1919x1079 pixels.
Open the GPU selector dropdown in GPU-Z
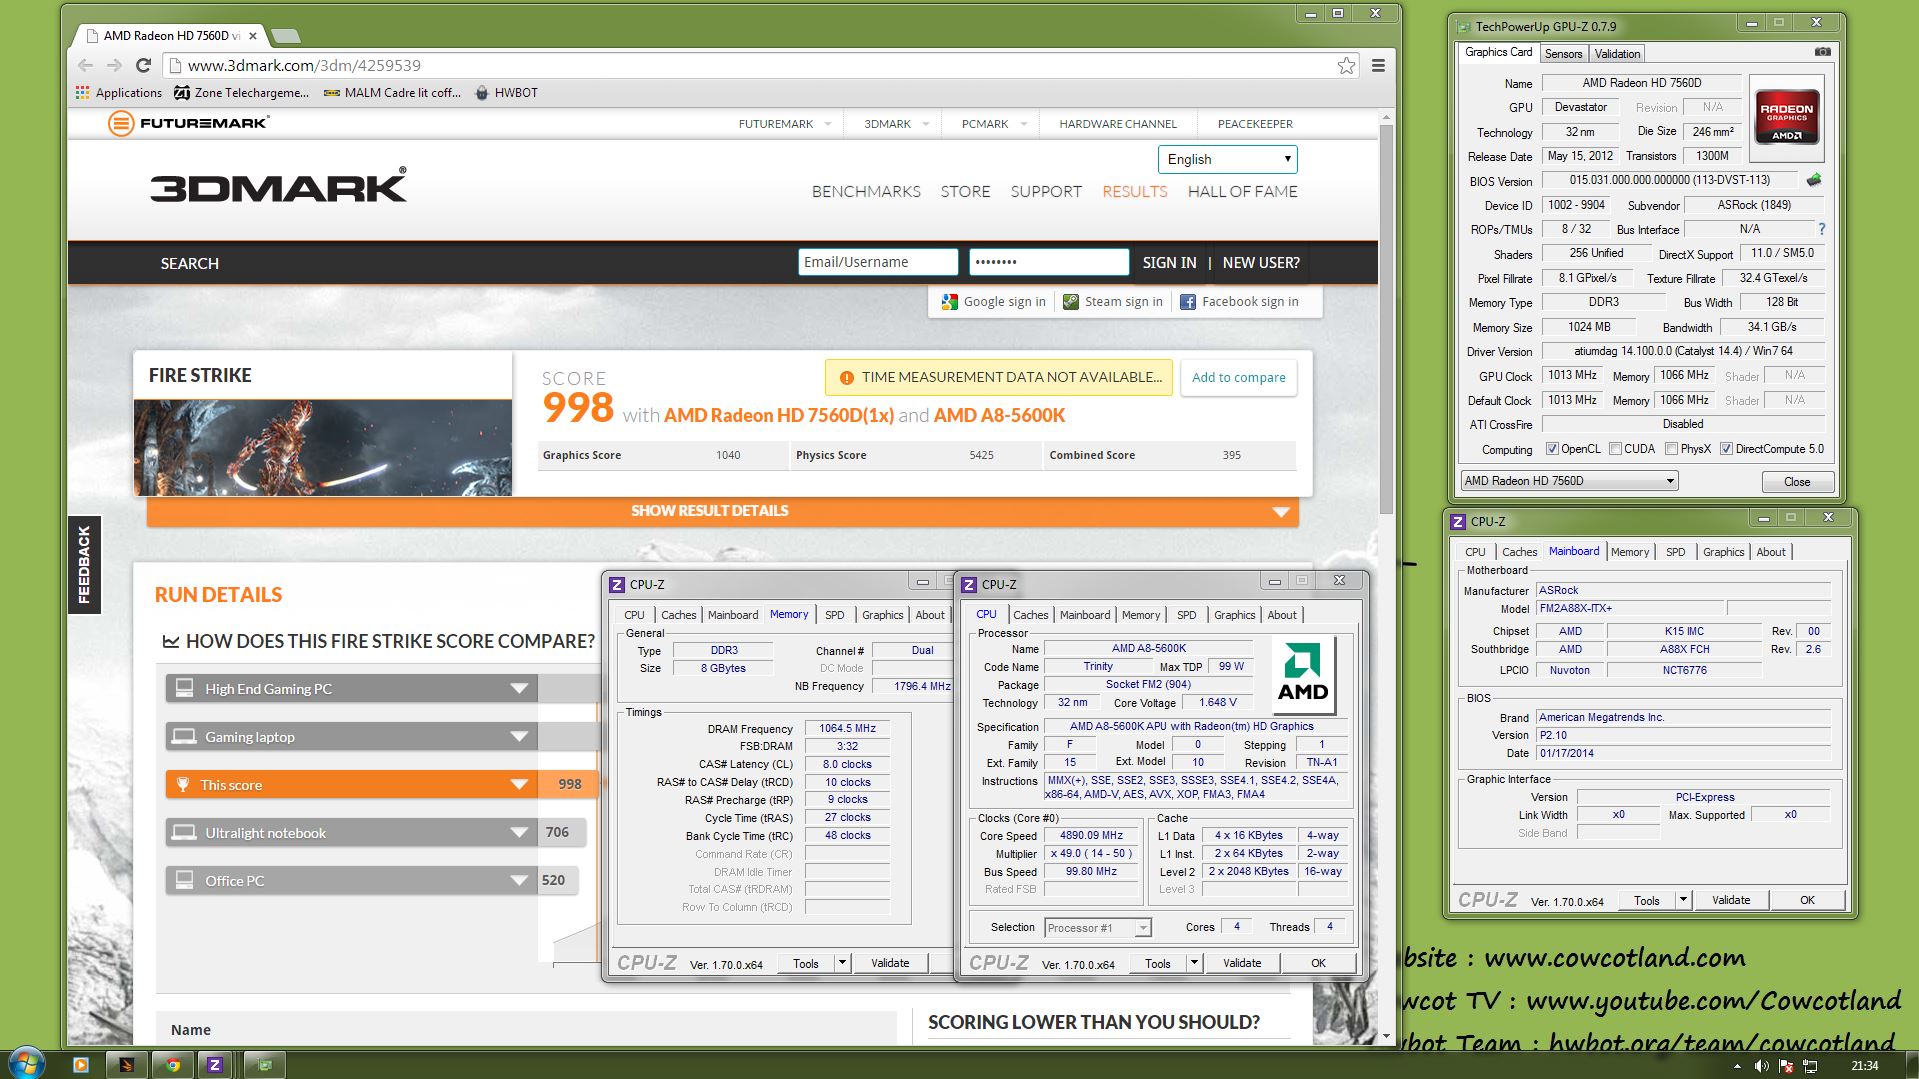tap(1569, 481)
